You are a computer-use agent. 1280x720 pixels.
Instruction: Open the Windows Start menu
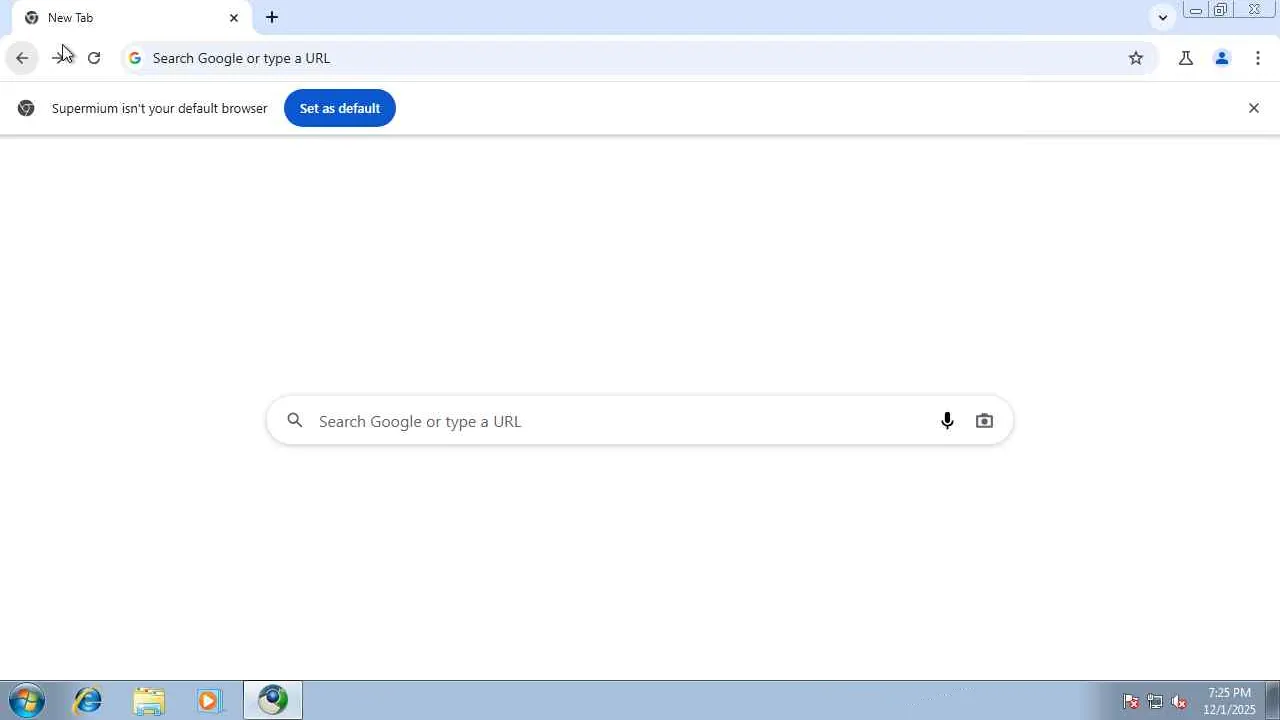[27, 700]
